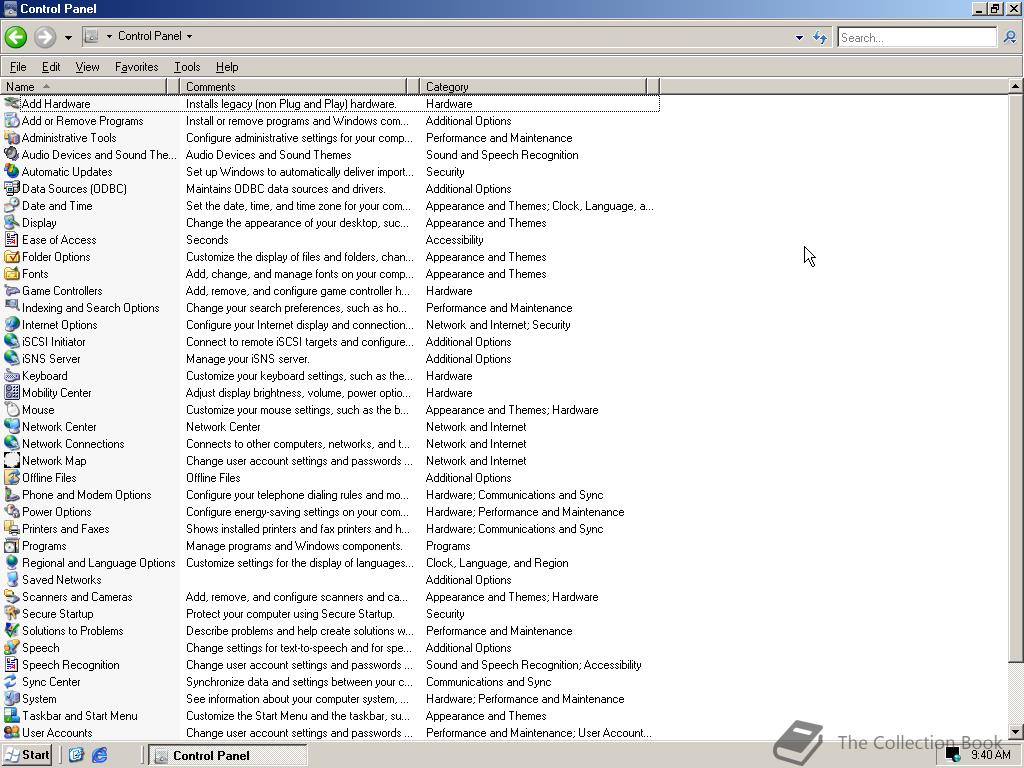
Task: Click the Control Panel taskbar button
Action: click(x=227, y=756)
